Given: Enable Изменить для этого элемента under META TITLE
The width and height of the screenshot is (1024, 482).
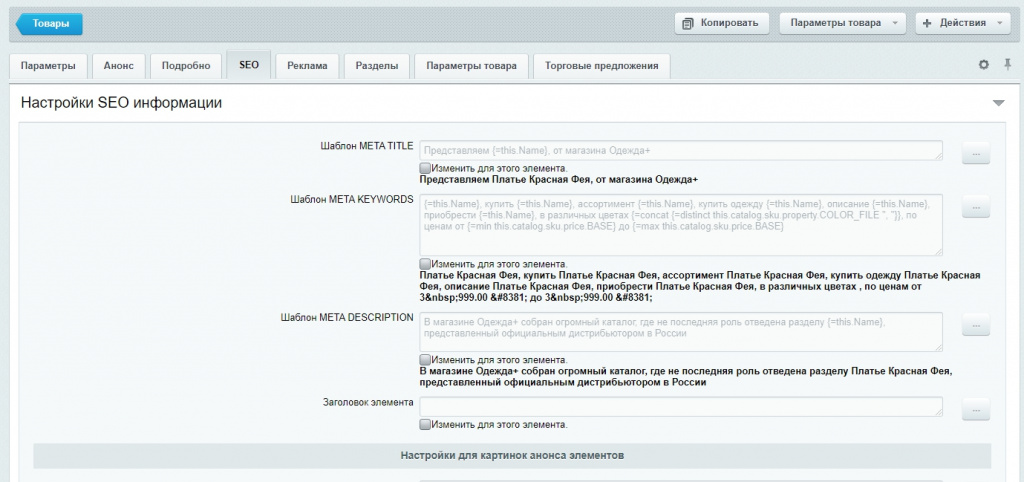Looking at the screenshot, I should pyautogui.click(x=425, y=168).
